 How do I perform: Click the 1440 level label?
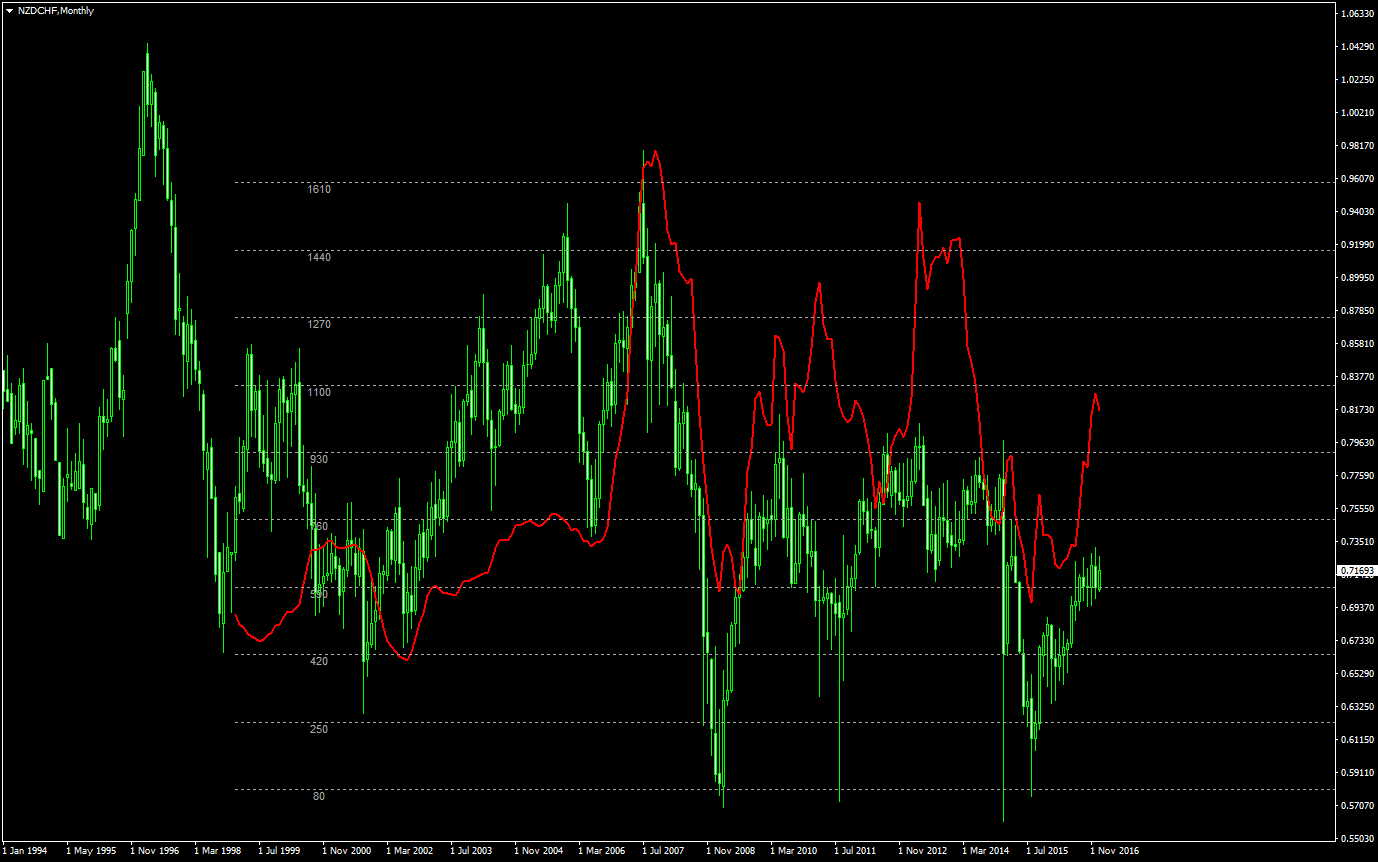pyautogui.click(x=319, y=257)
